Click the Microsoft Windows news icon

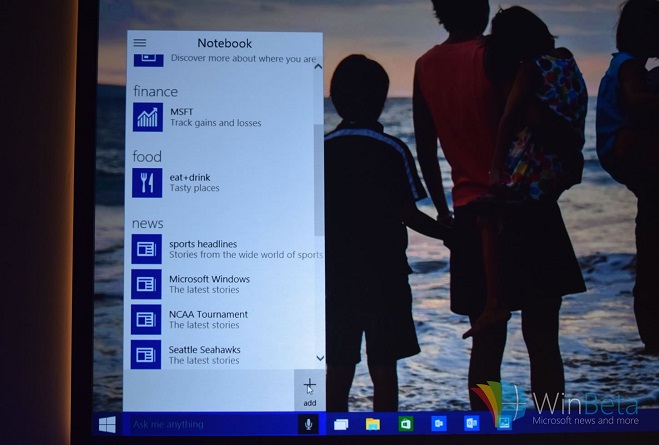146,284
